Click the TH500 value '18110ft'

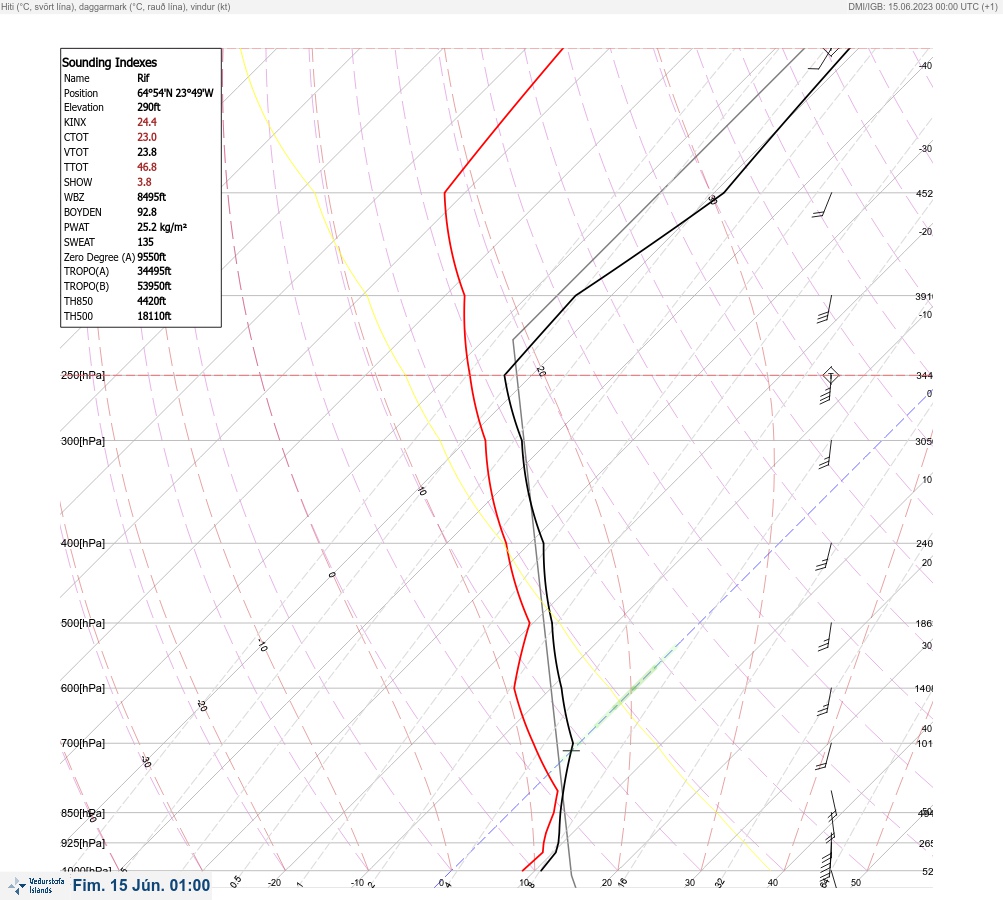pyautogui.click(x=154, y=316)
